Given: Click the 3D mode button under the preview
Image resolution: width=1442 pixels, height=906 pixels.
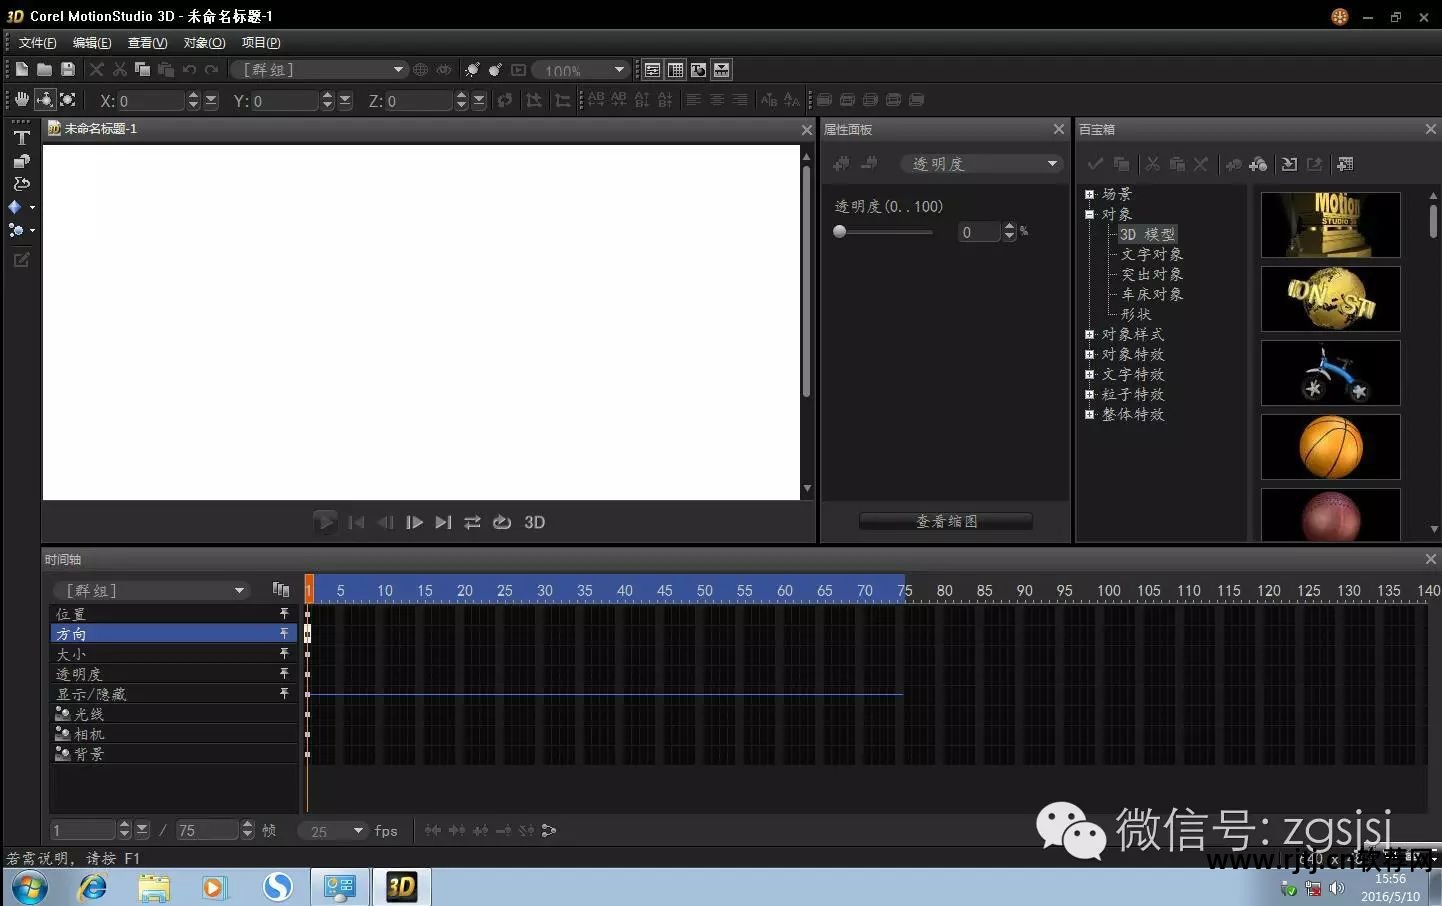Looking at the screenshot, I should click(x=535, y=522).
